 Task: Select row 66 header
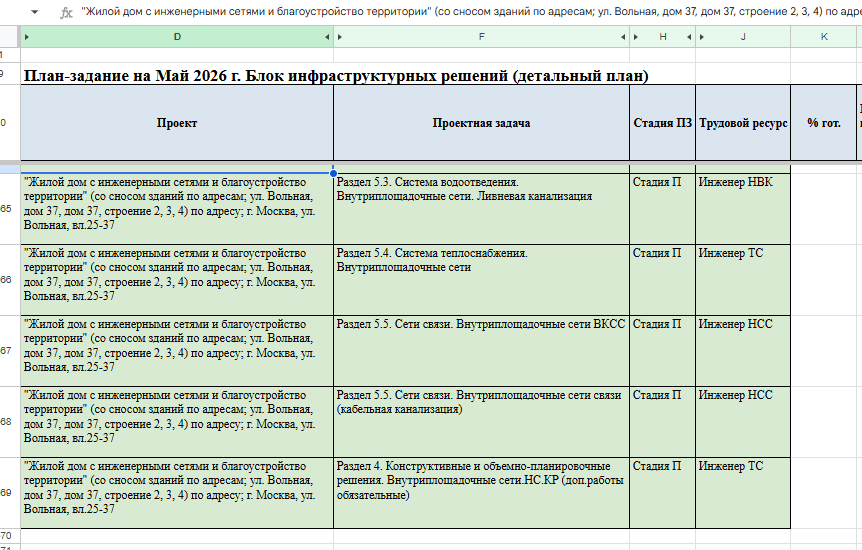click(x=10, y=280)
